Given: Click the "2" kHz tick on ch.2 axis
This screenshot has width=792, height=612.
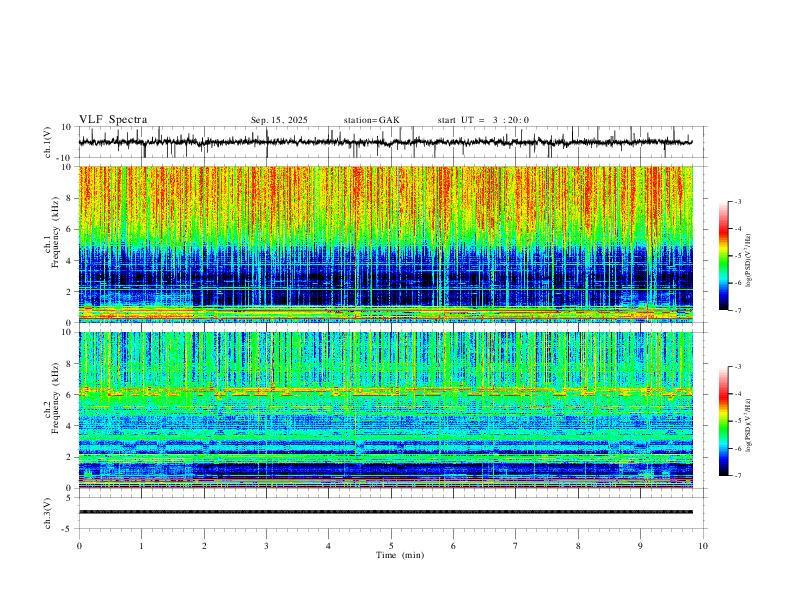Looking at the screenshot, I should pos(70,457).
